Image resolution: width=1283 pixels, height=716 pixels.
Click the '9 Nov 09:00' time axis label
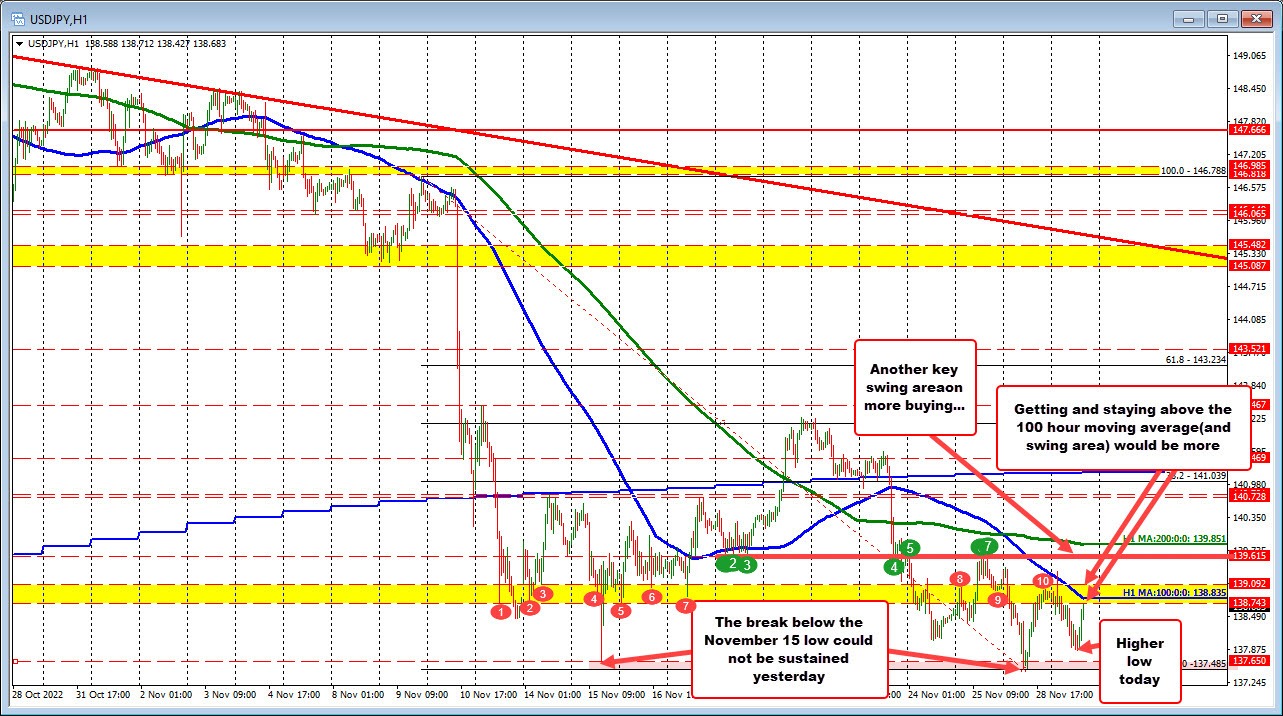click(422, 693)
